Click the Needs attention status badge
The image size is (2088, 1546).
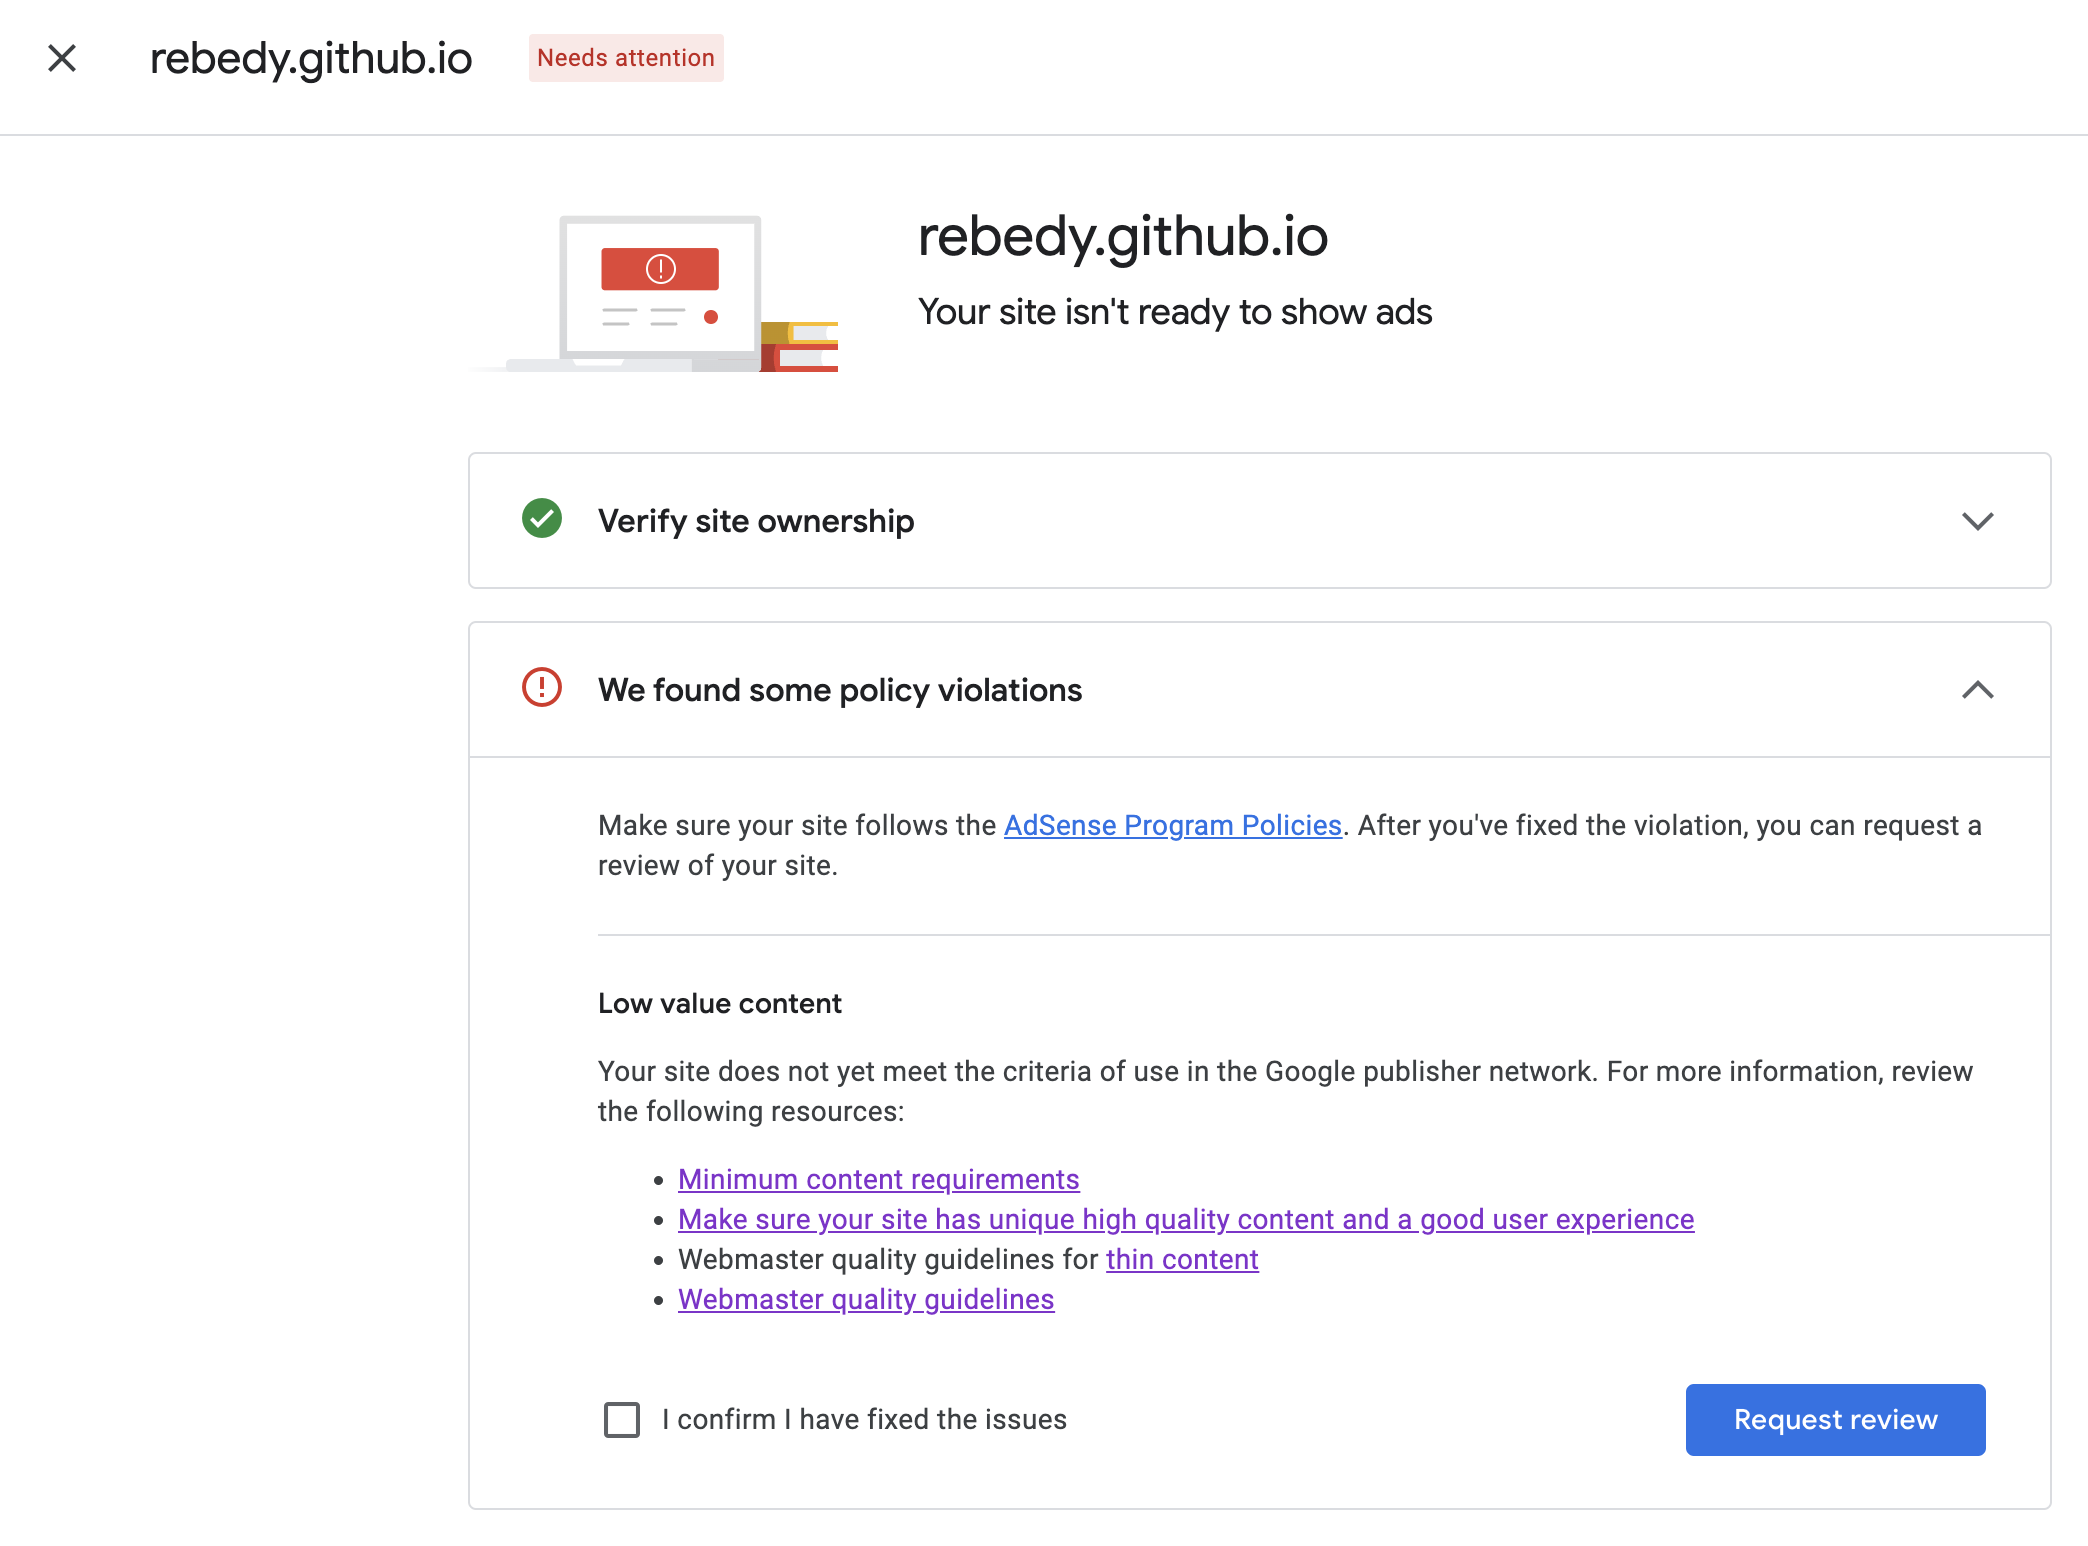[626, 58]
